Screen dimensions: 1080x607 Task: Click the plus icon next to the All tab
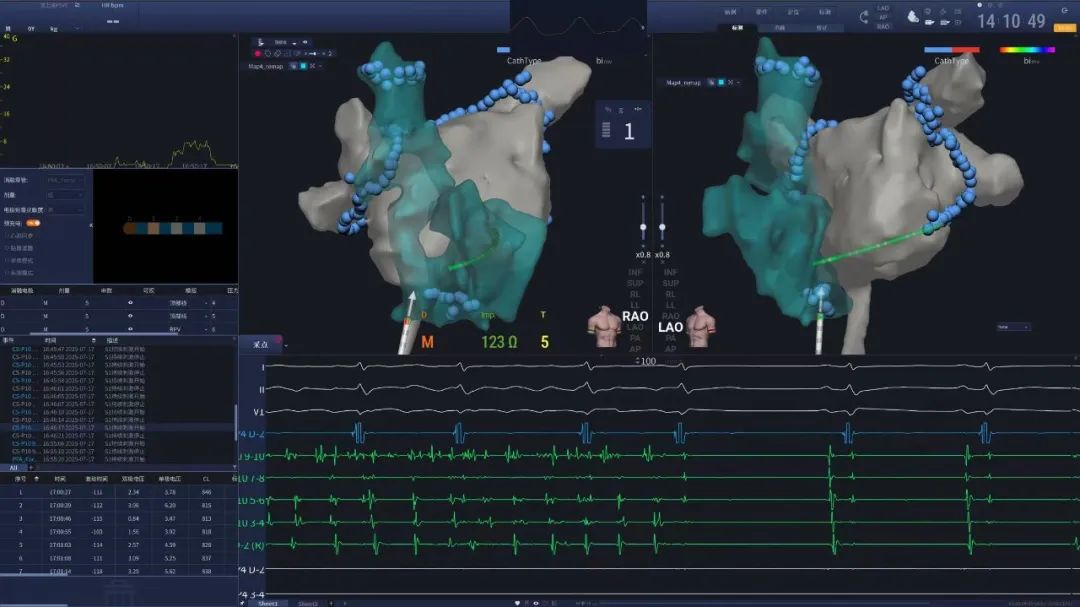[x=31, y=468]
